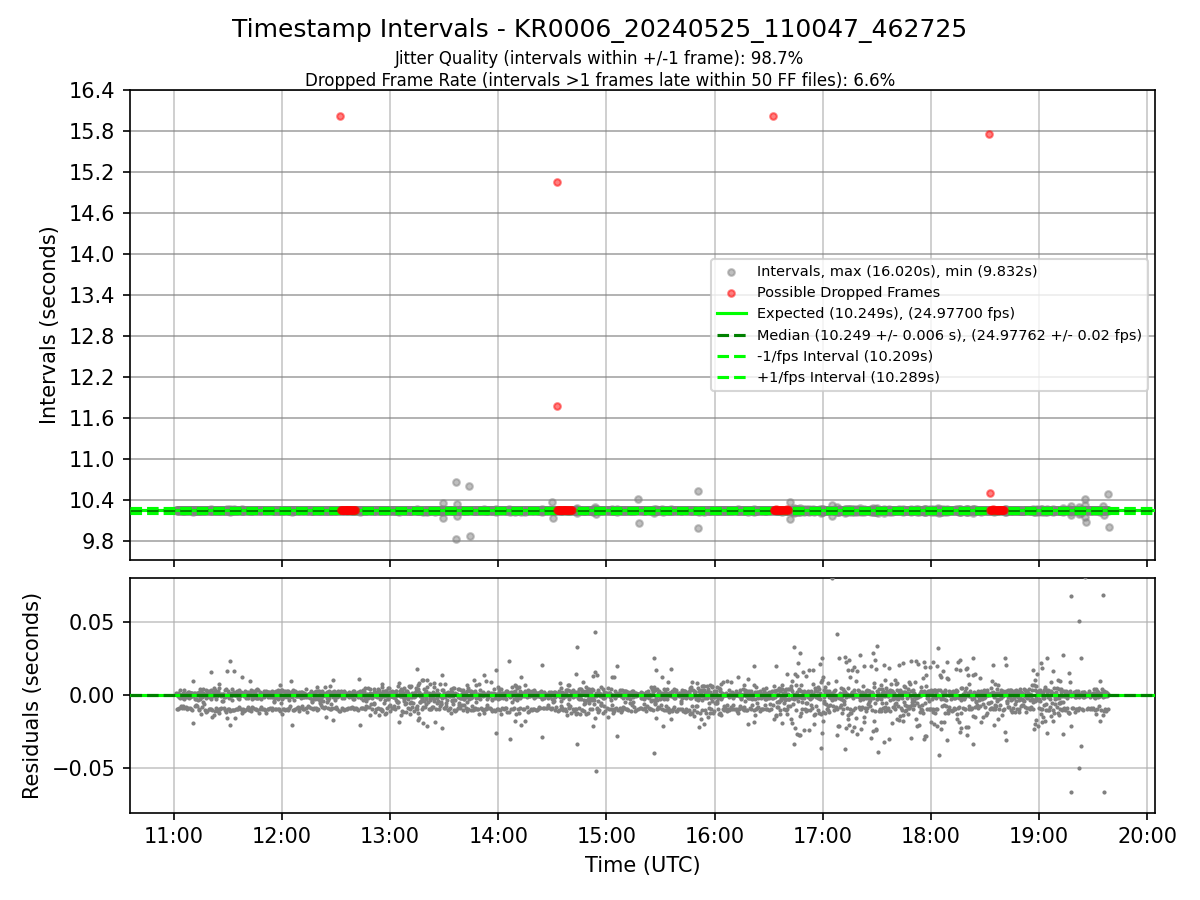
Task: Click the red dropped-frame point near 16:30 at 16.0 seconds
Action: [x=773, y=116]
